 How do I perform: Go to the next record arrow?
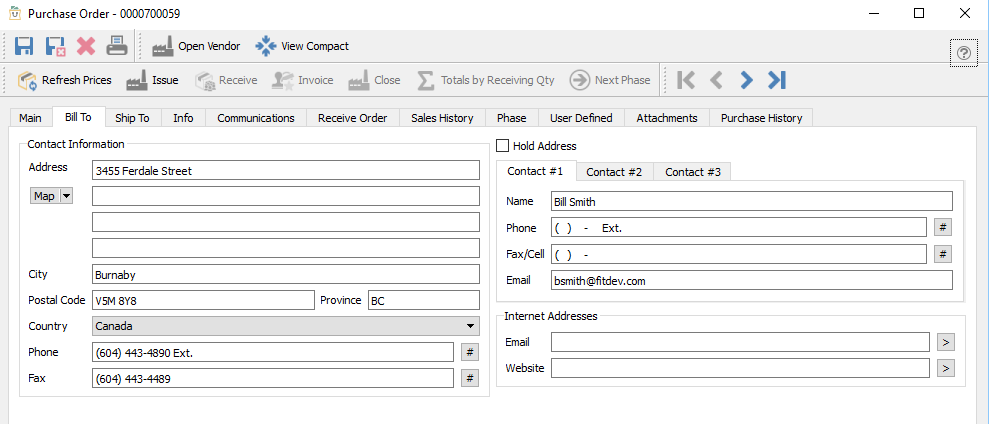click(746, 80)
